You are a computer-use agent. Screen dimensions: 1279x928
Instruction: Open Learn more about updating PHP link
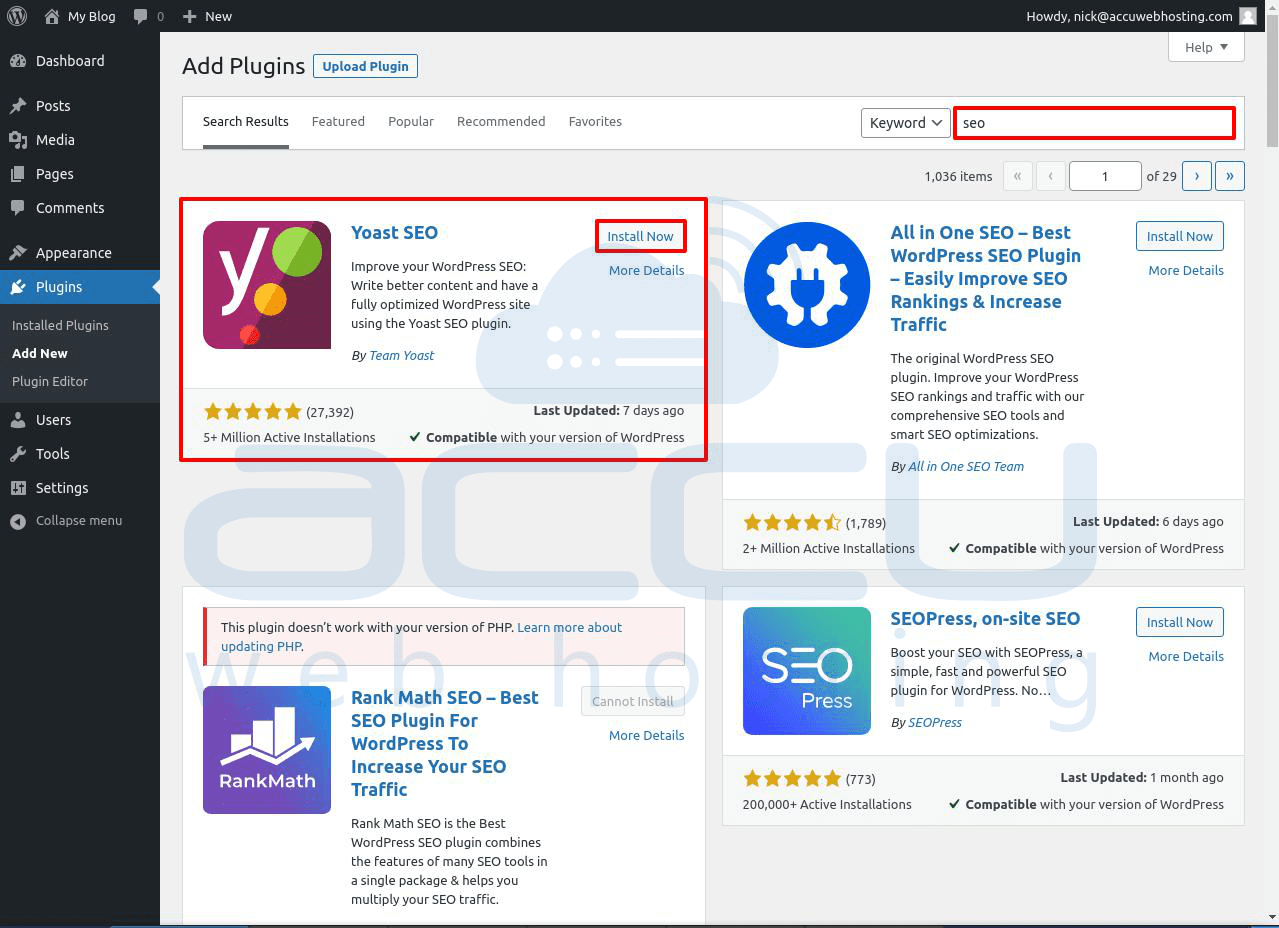(422, 637)
